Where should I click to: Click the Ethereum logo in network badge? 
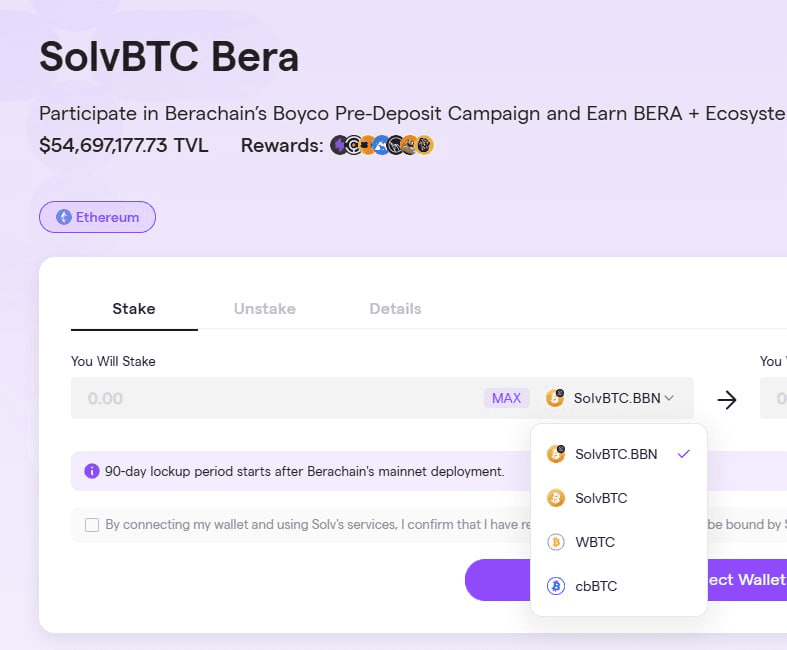[x=64, y=217]
